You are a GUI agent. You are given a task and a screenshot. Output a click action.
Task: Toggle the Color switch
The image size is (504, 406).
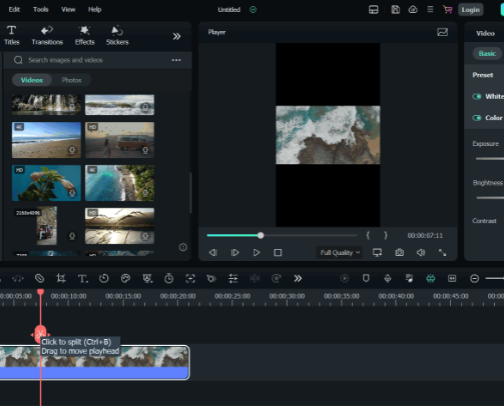(x=477, y=118)
